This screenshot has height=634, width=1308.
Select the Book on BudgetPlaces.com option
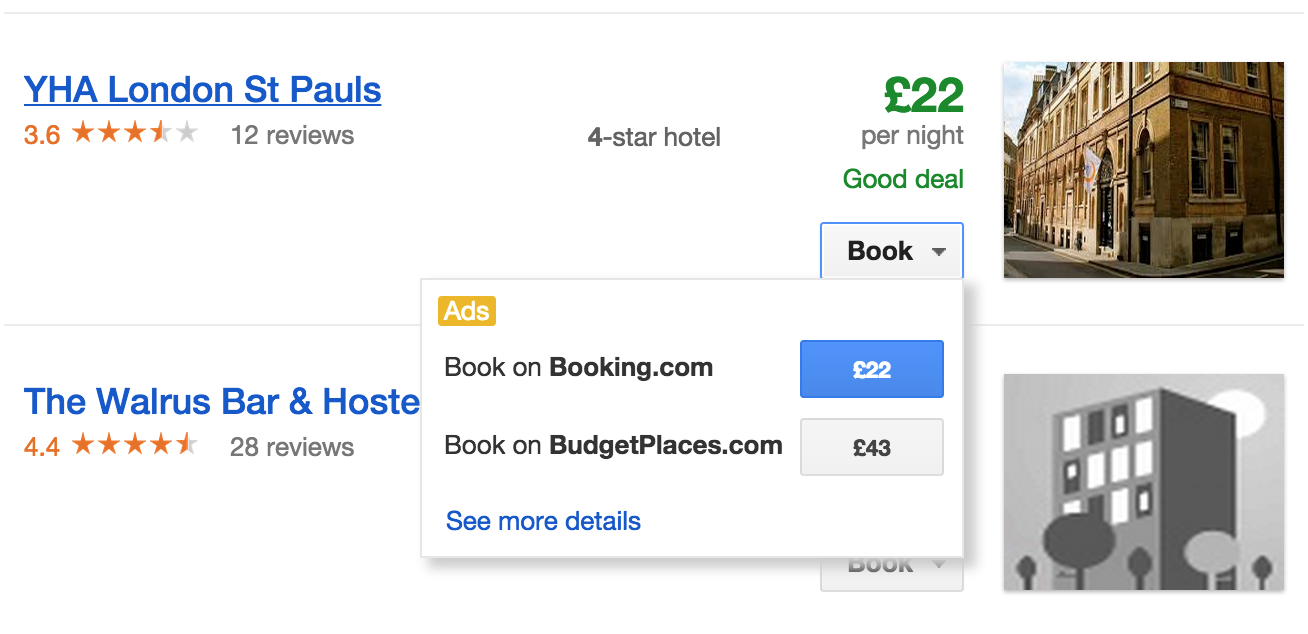click(x=871, y=447)
